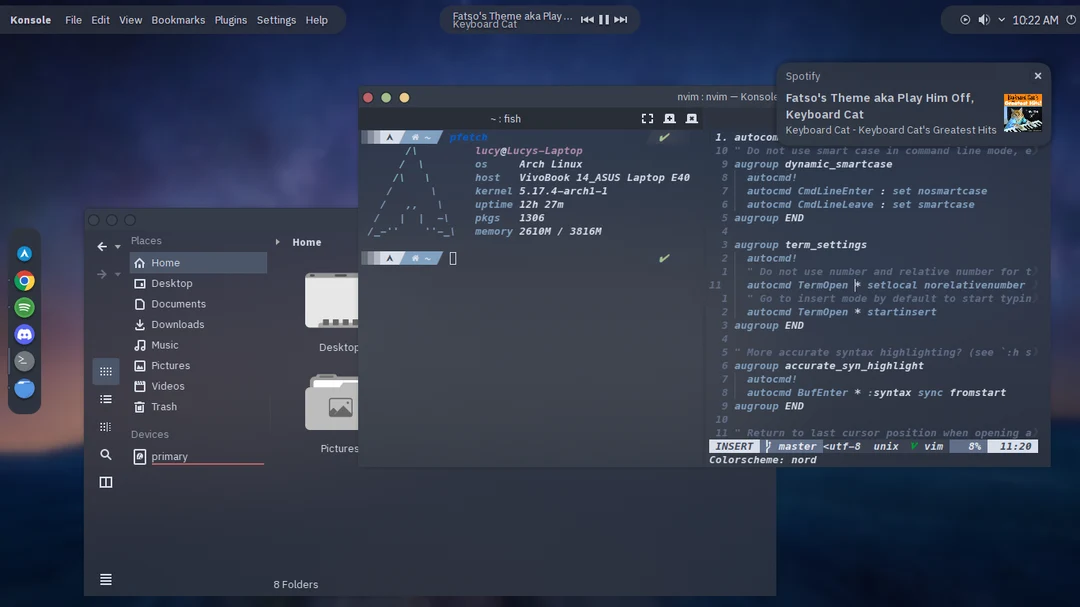1080x607 pixels.
Task: Click the back navigation arrow in Dolphin
Action: coord(103,246)
